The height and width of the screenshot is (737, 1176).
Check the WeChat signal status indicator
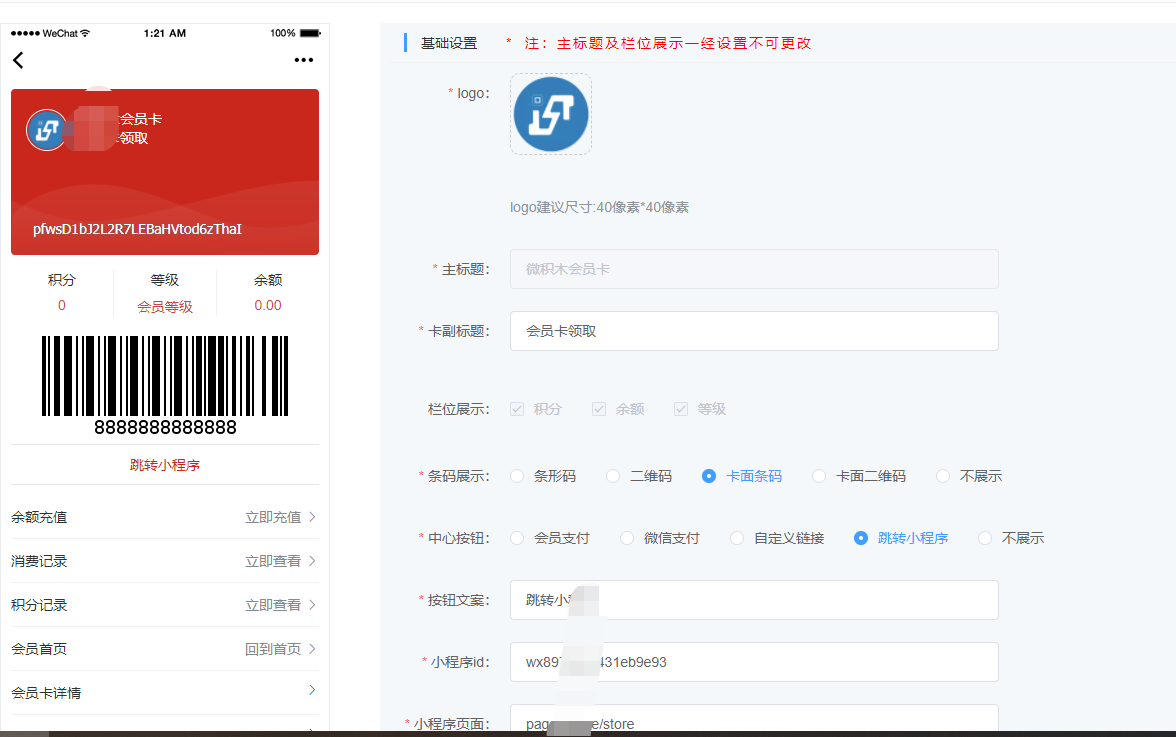click(x=50, y=33)
